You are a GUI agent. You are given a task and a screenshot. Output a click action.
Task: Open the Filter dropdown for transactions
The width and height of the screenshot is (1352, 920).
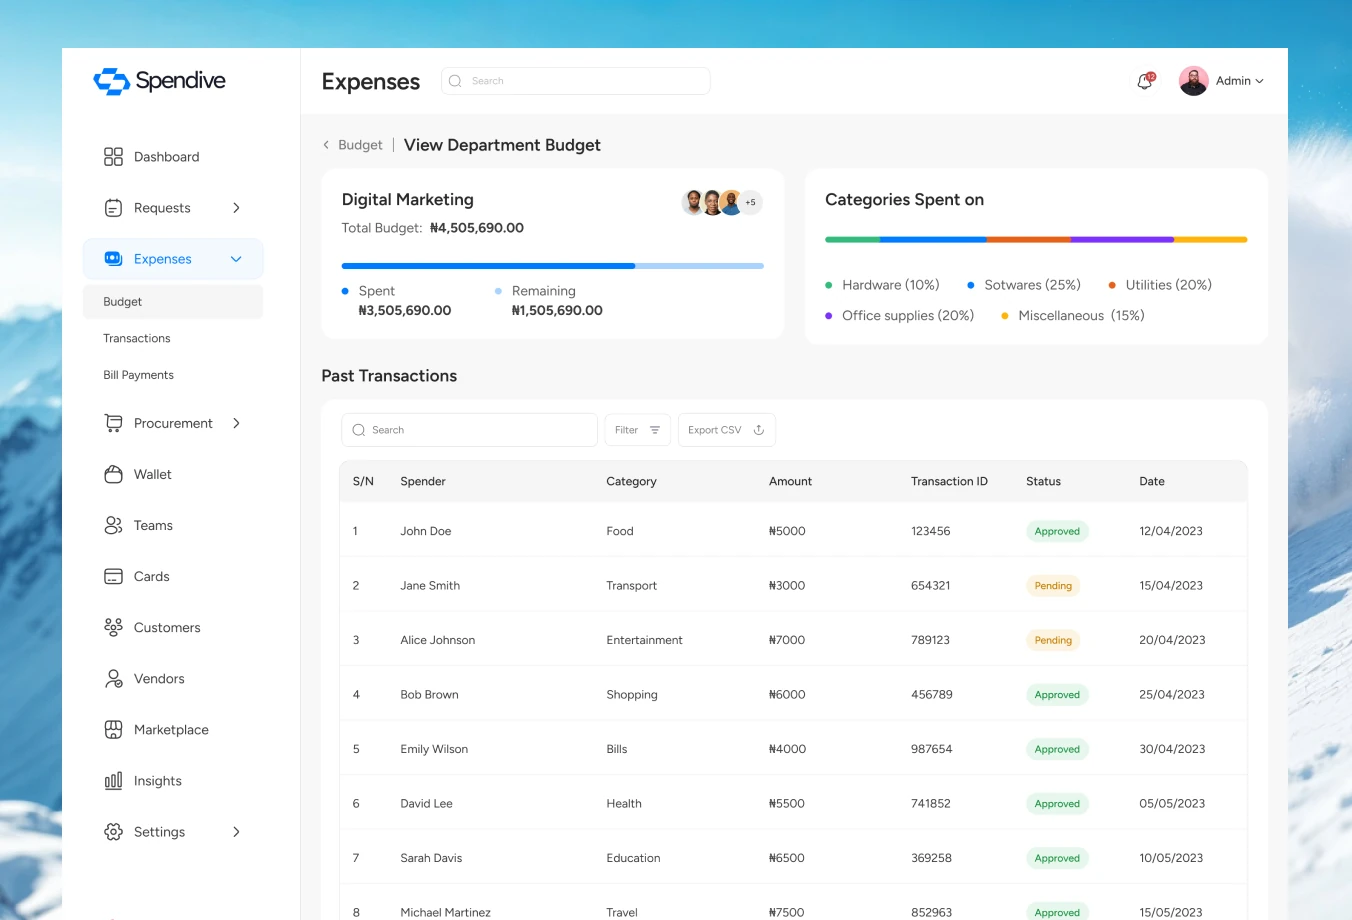(637, 430)
